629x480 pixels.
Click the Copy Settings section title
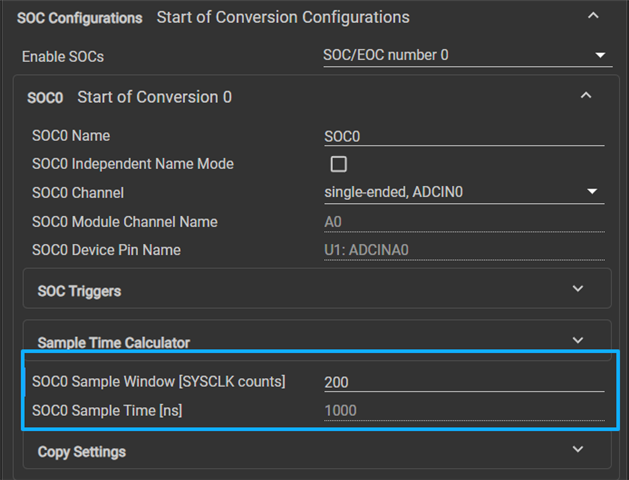[82, 452]
